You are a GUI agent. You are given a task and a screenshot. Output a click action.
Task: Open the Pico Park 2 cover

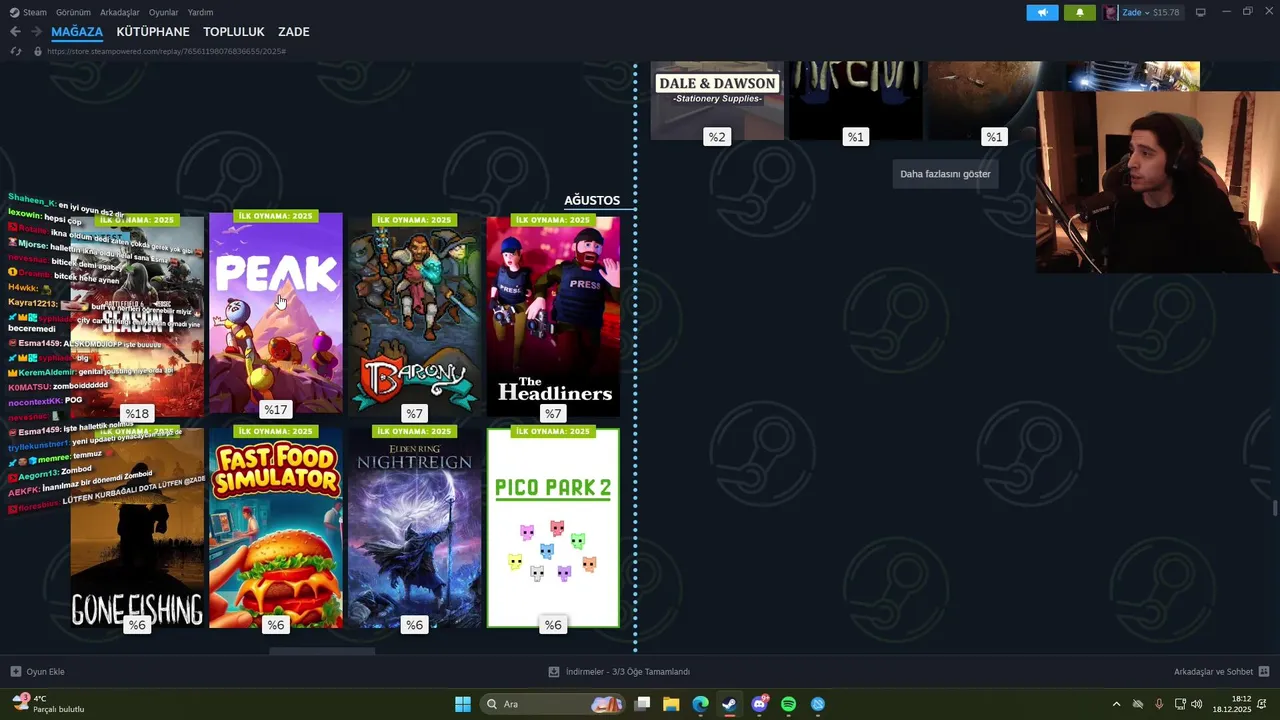[553, 527]
